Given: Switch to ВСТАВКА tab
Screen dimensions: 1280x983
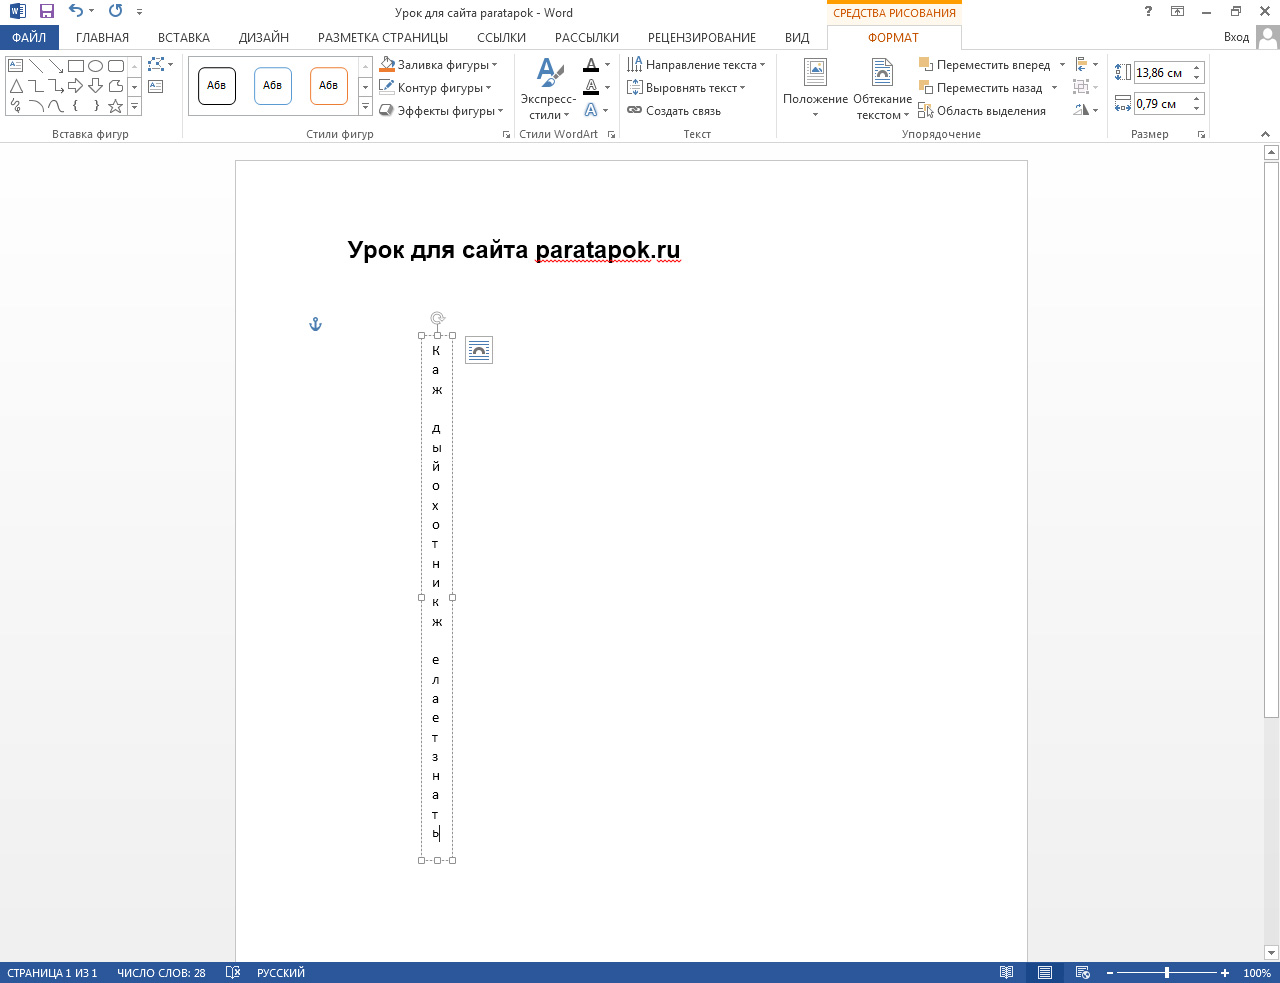Looking at the screenshot, I should [x=184, y=38].
